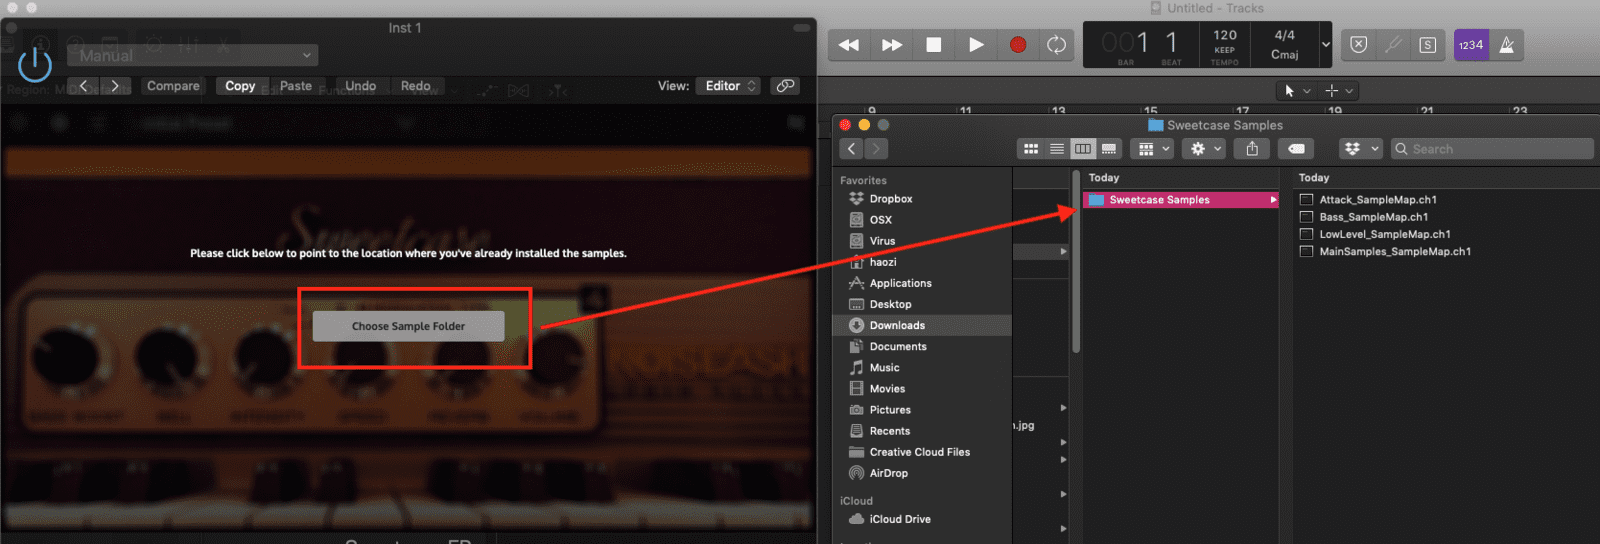
Task: Click Finder forward navigation arrow
Action: [876, 149]
